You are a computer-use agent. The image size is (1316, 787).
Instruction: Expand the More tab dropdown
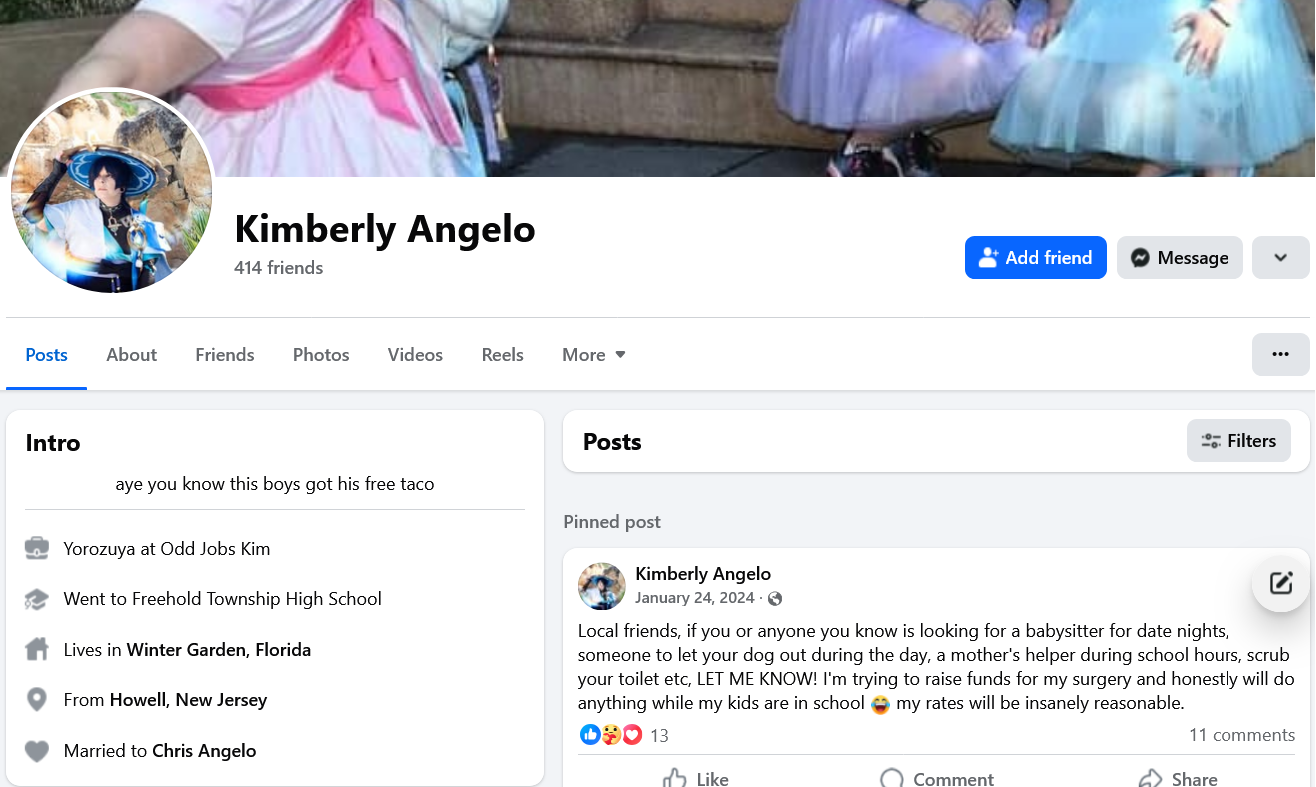(593, 355)
